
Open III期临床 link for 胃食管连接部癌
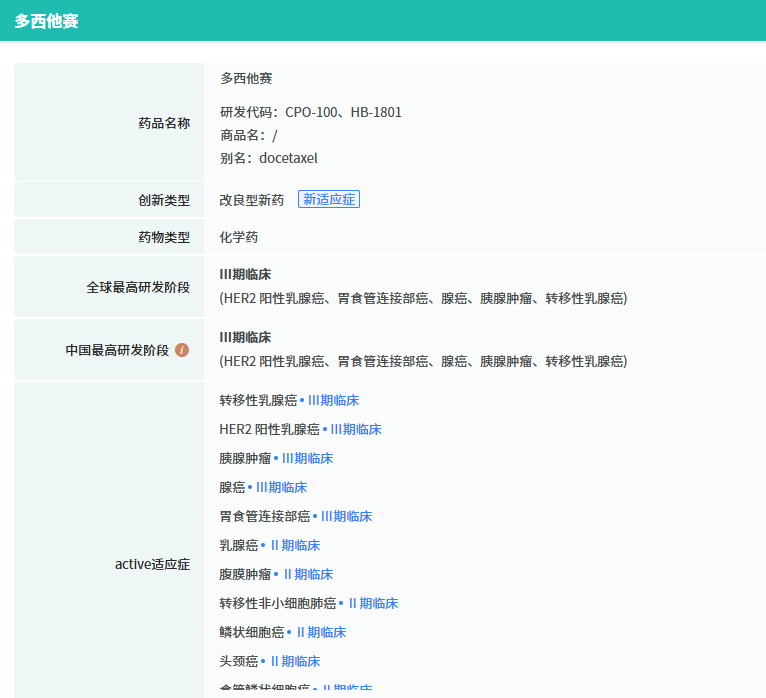pos(346,516)
